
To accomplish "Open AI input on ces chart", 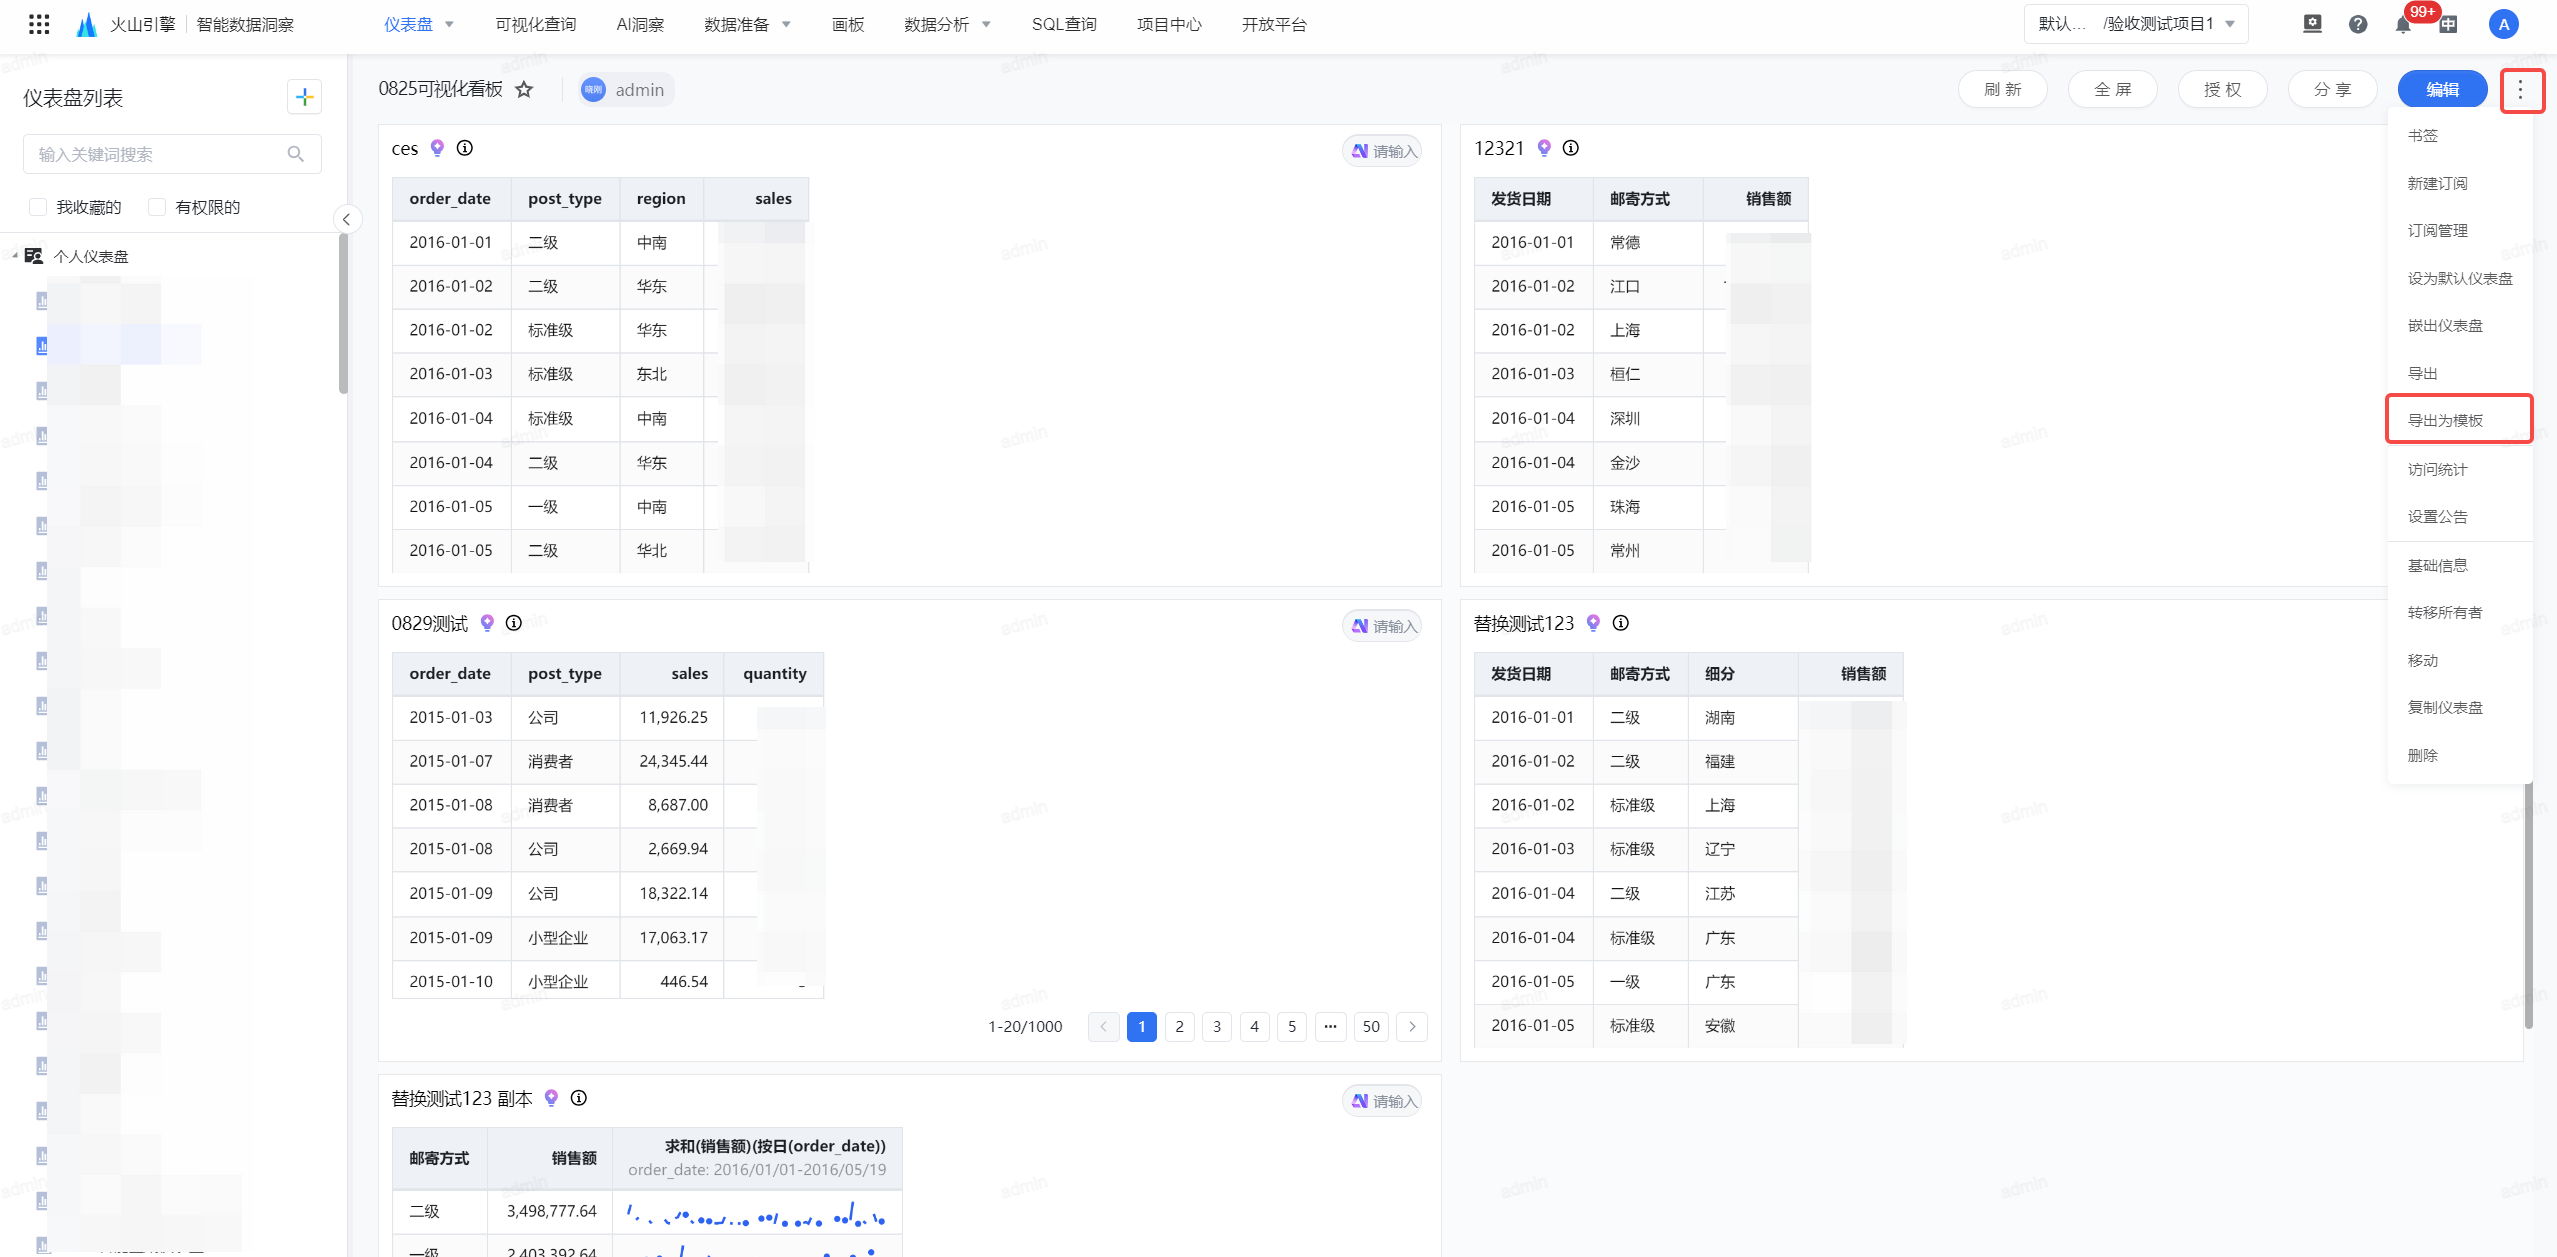I will pos(1382,151).
